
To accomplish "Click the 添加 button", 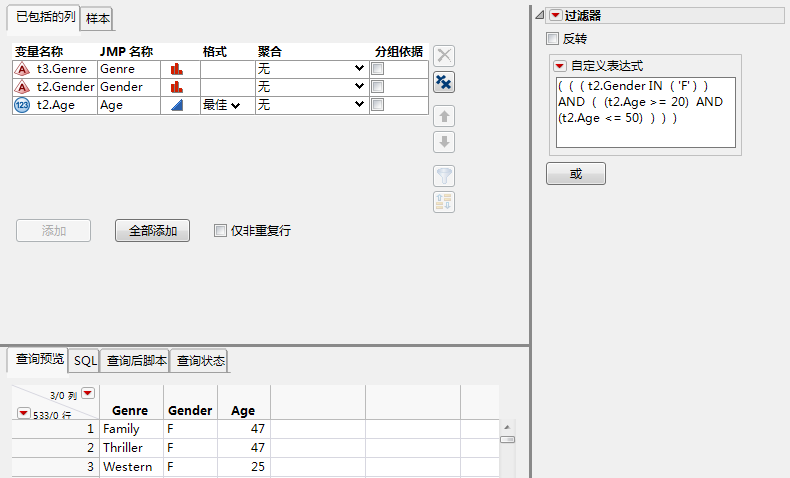I will 53,231.
